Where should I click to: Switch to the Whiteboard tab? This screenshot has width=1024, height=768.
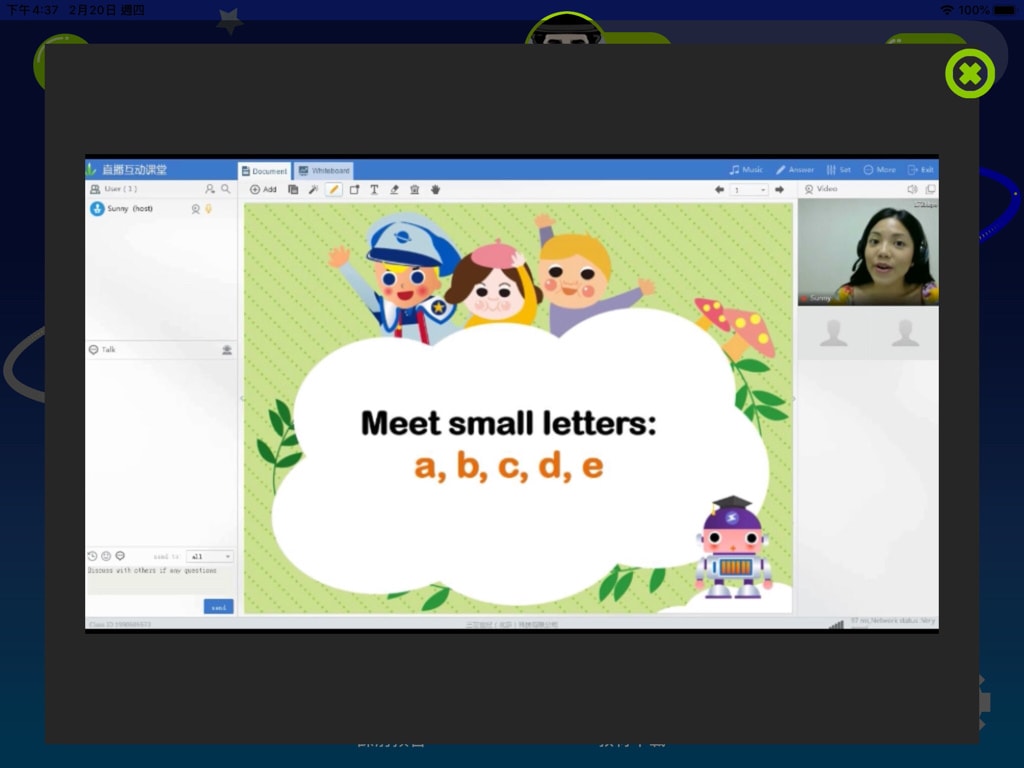pos(324,171)
